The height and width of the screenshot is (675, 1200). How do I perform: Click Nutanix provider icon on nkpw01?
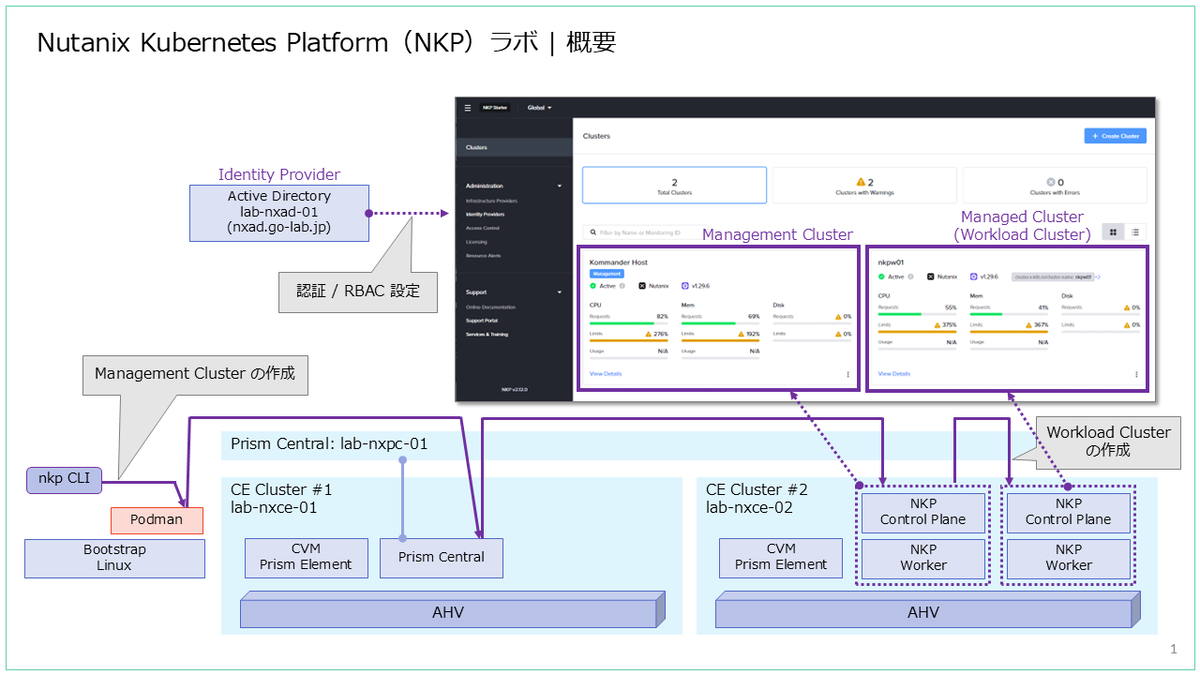pyautogui.click(x=930, y=276)
